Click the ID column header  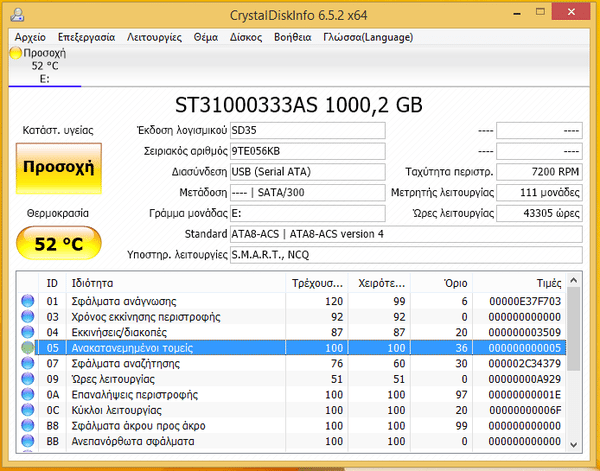coord(52,283)
